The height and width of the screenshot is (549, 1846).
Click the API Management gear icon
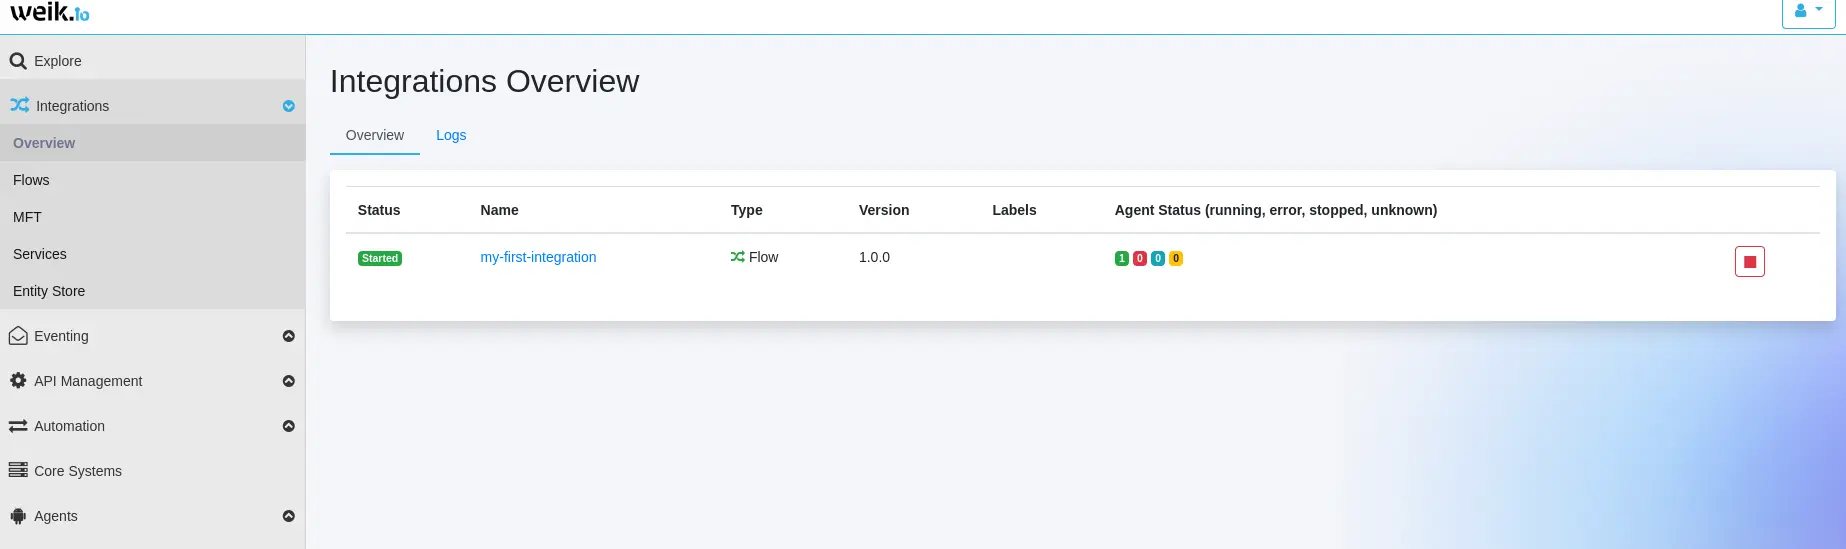click(18, 381)
